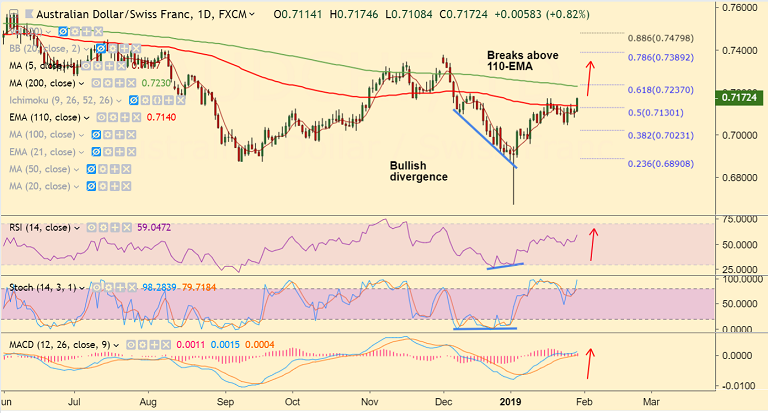Click plus icon beside RSI indicator
The width and height of the screenshot is (768, 413).
point(115,228)
